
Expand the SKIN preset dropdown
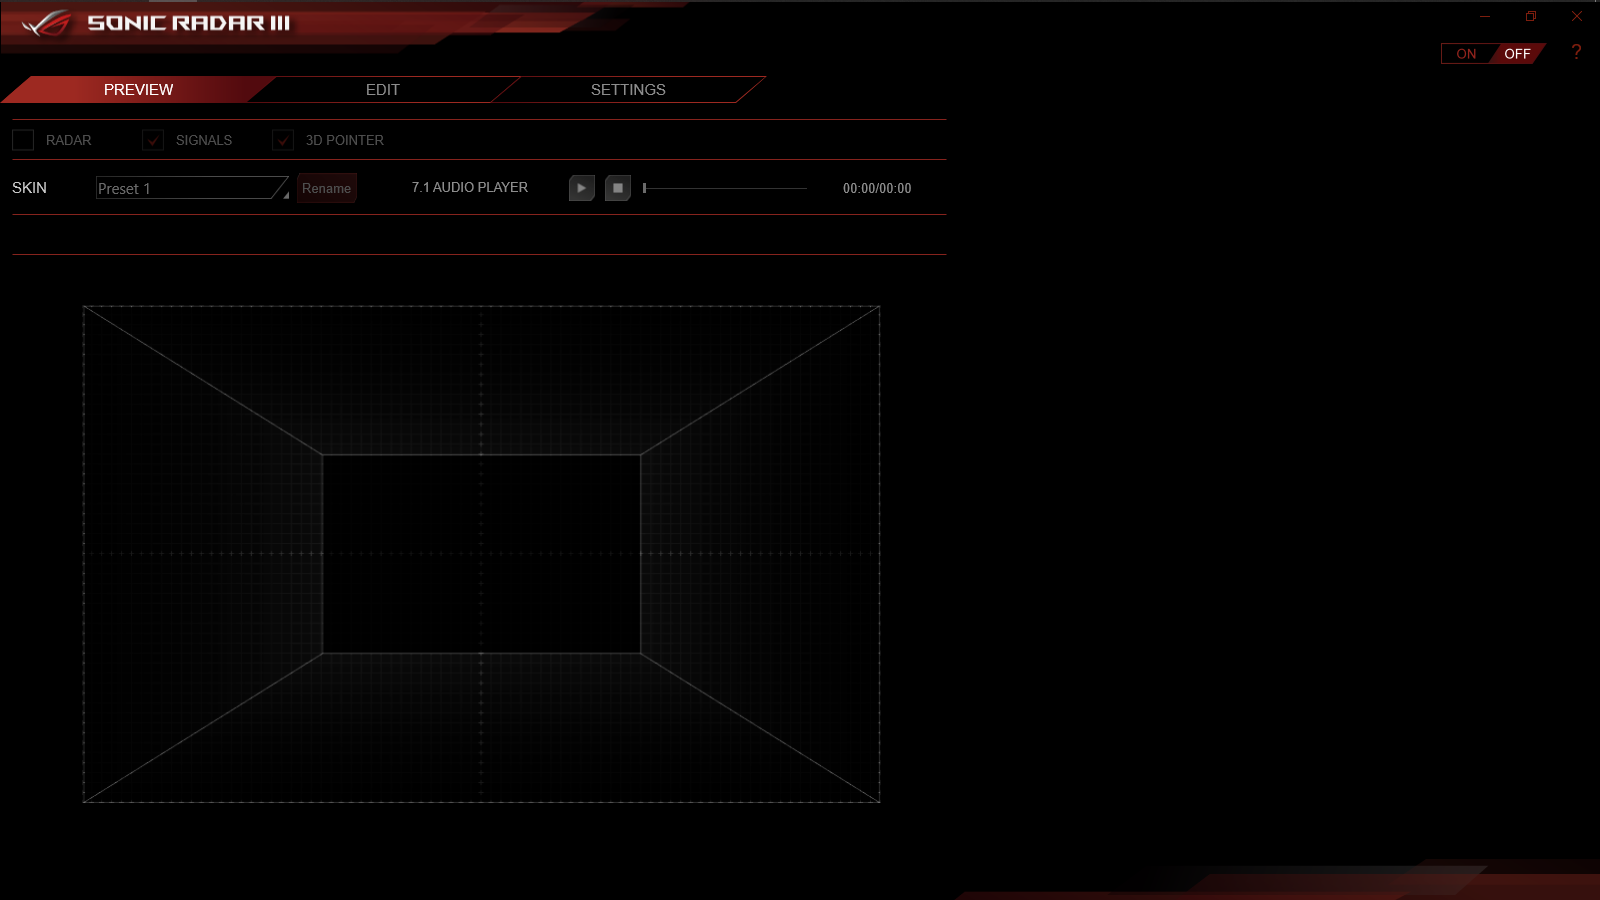click(x=192, y=188)
